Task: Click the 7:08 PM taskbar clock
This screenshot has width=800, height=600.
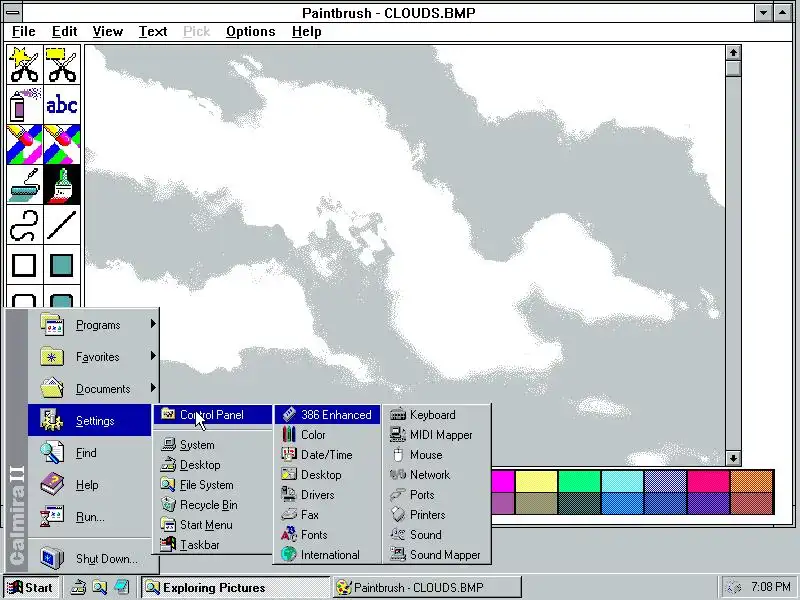Action: (x=771, y=587)
